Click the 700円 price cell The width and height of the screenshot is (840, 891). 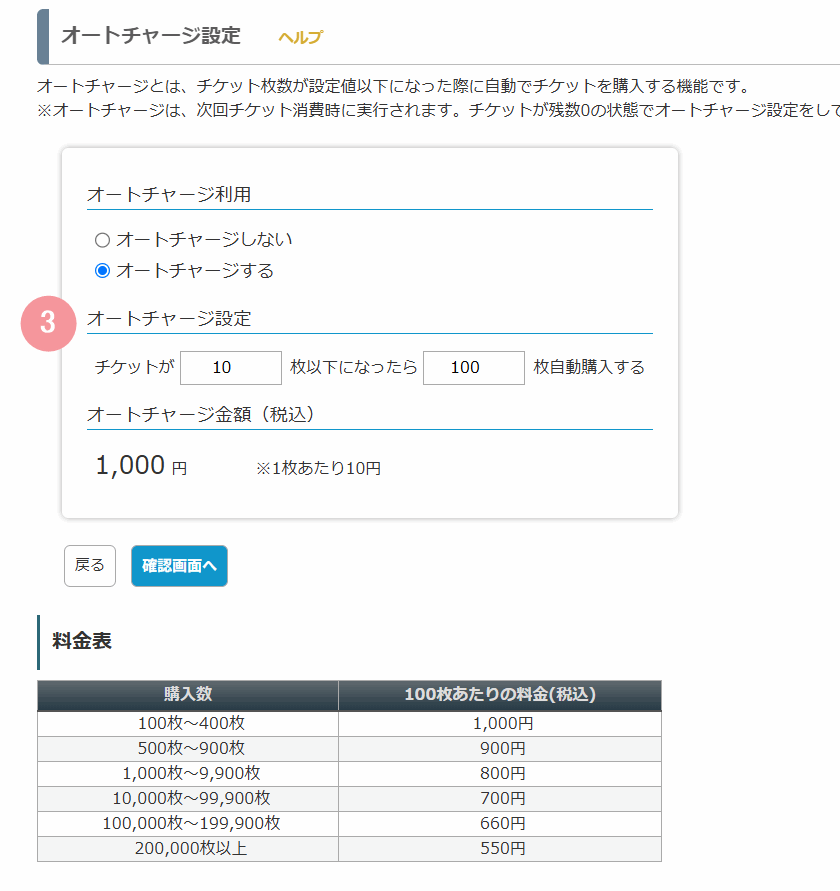(500, 799)
